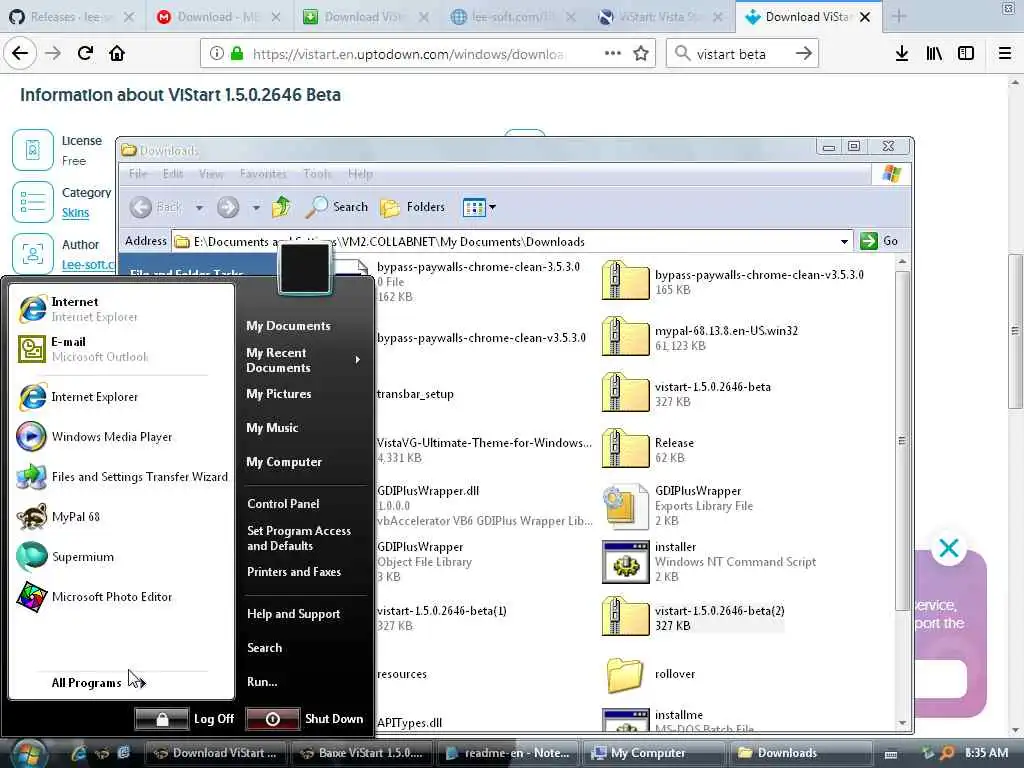Open My Documents in start menu

tap(288, 325)
